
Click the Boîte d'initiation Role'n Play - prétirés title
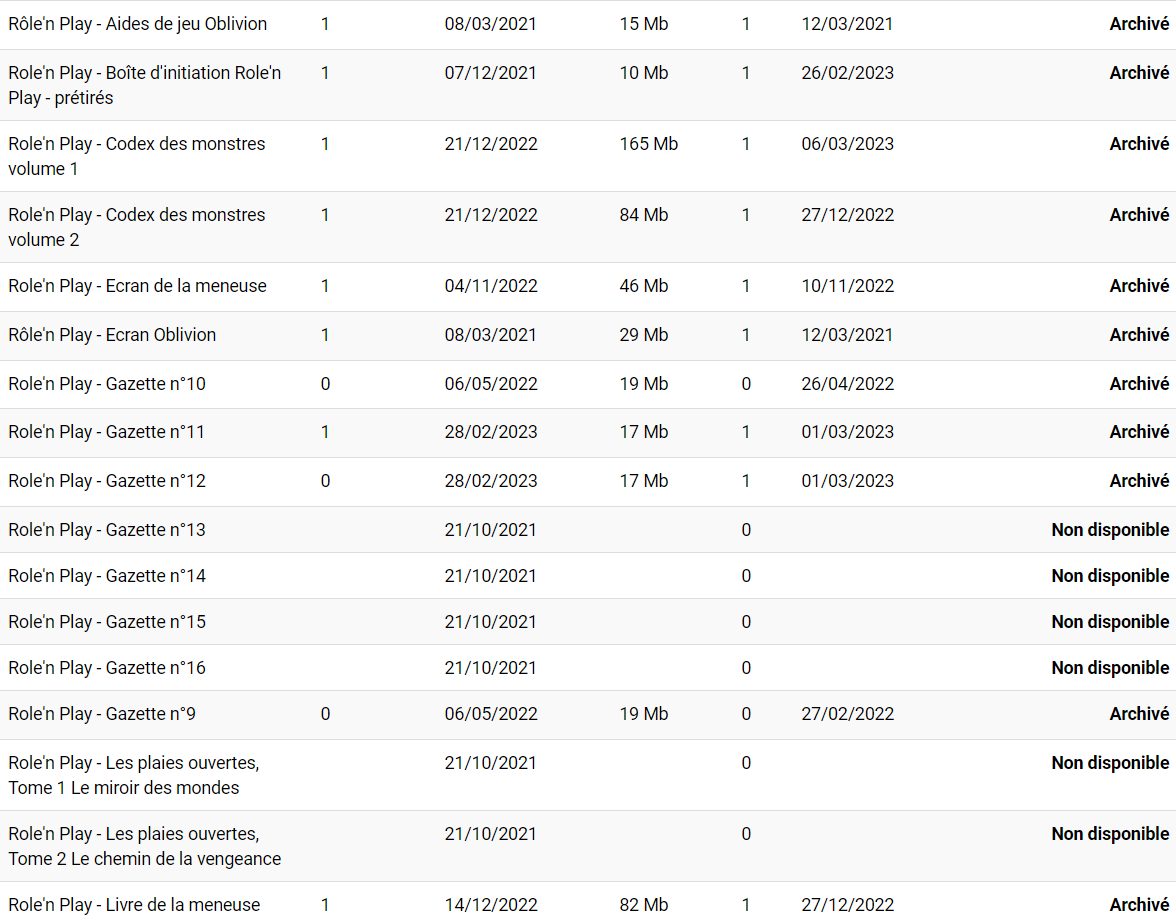pos(144,85)
